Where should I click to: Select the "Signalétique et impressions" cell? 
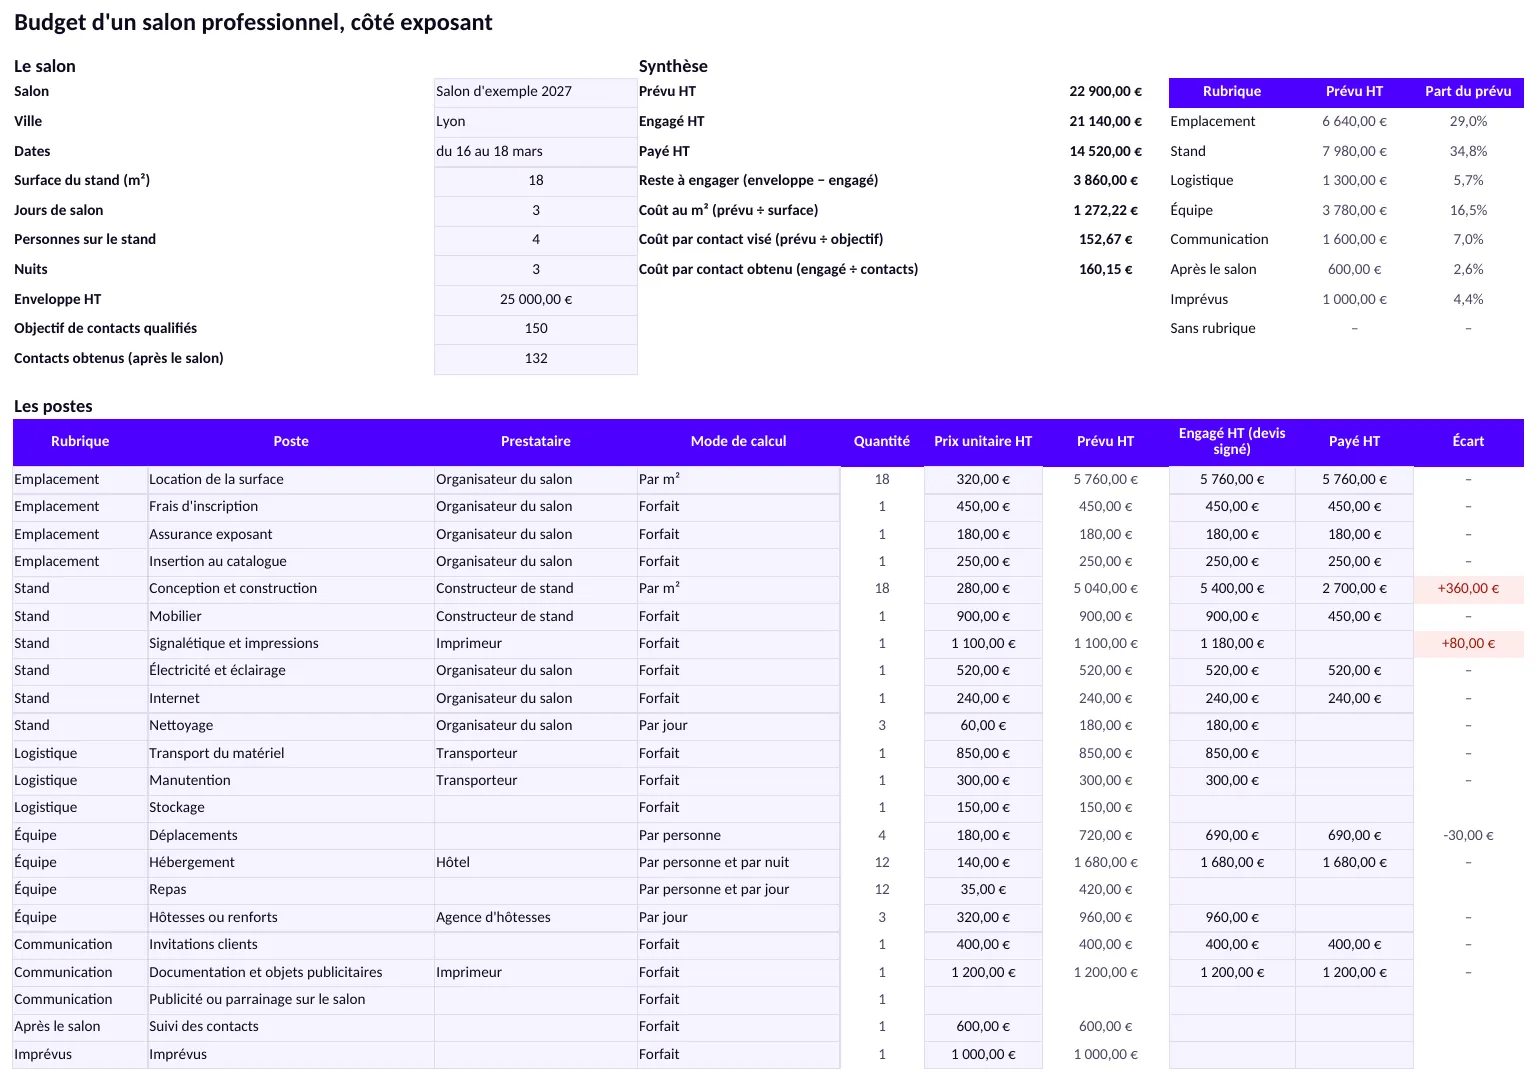[x=291, y=644]
